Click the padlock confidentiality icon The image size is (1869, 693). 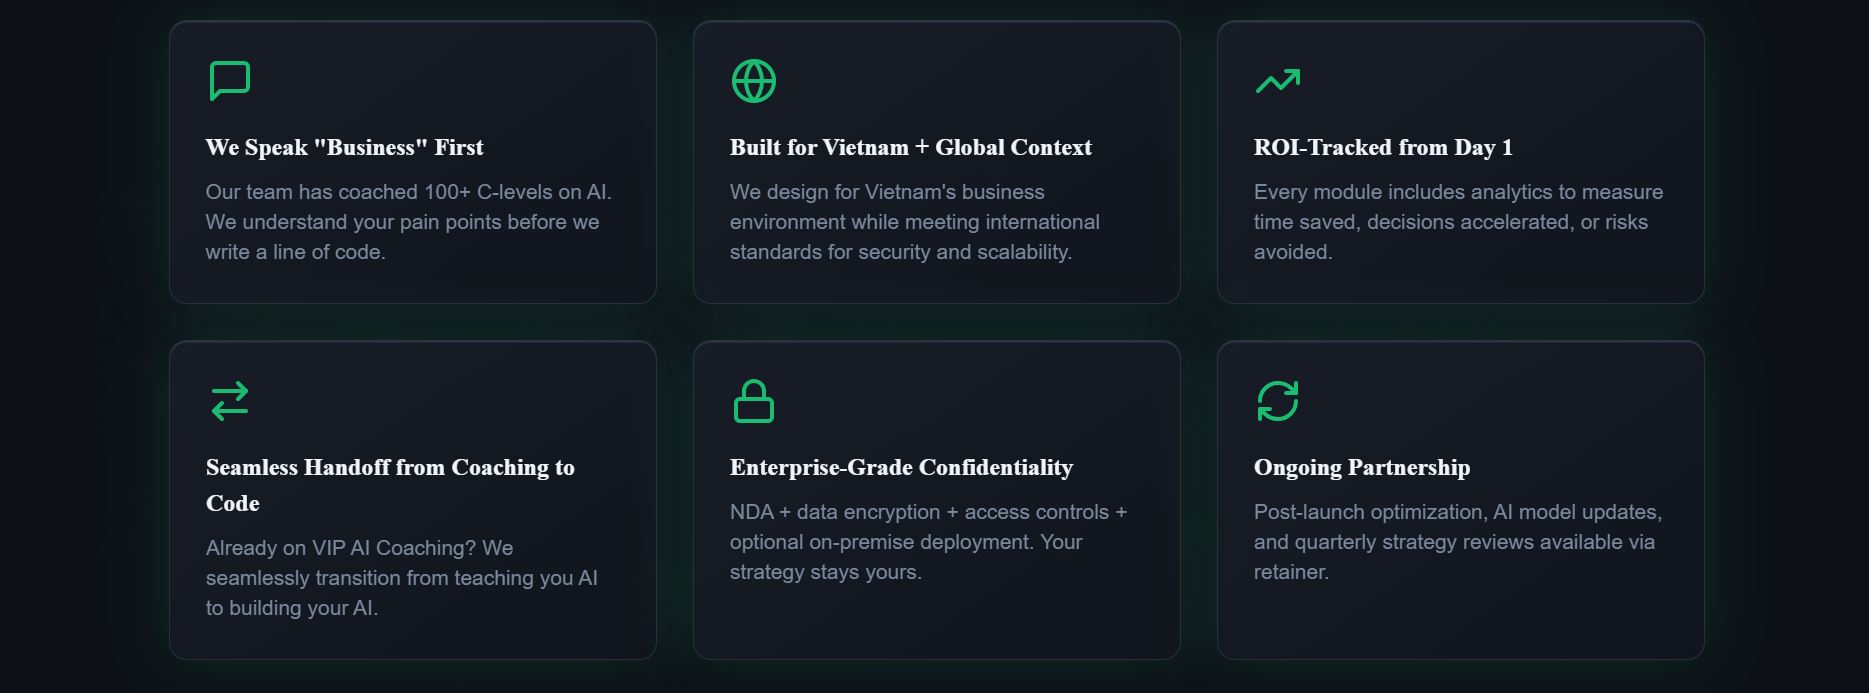(x=754, y=401)
